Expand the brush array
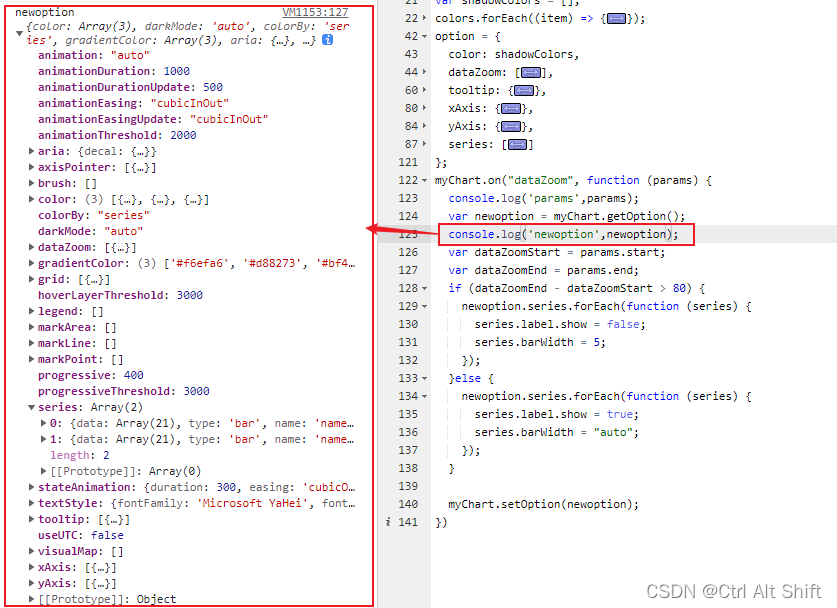 [x=31, y=183]
